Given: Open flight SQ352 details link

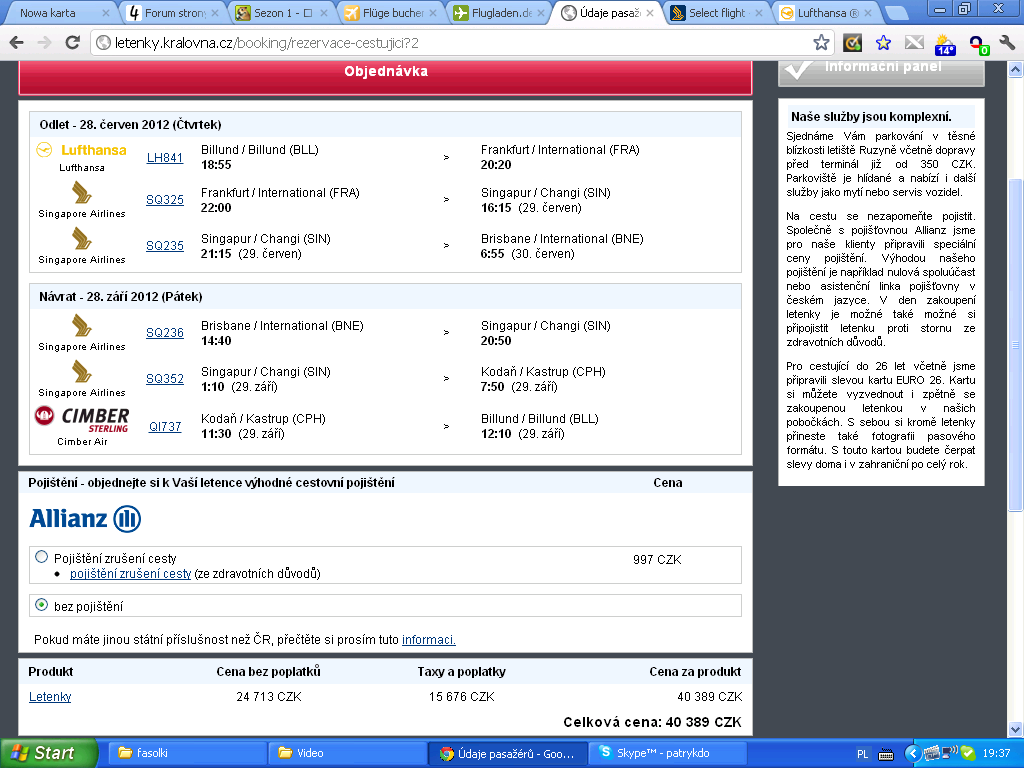Looking at the screenshot, I should click(x=165, y=379).
